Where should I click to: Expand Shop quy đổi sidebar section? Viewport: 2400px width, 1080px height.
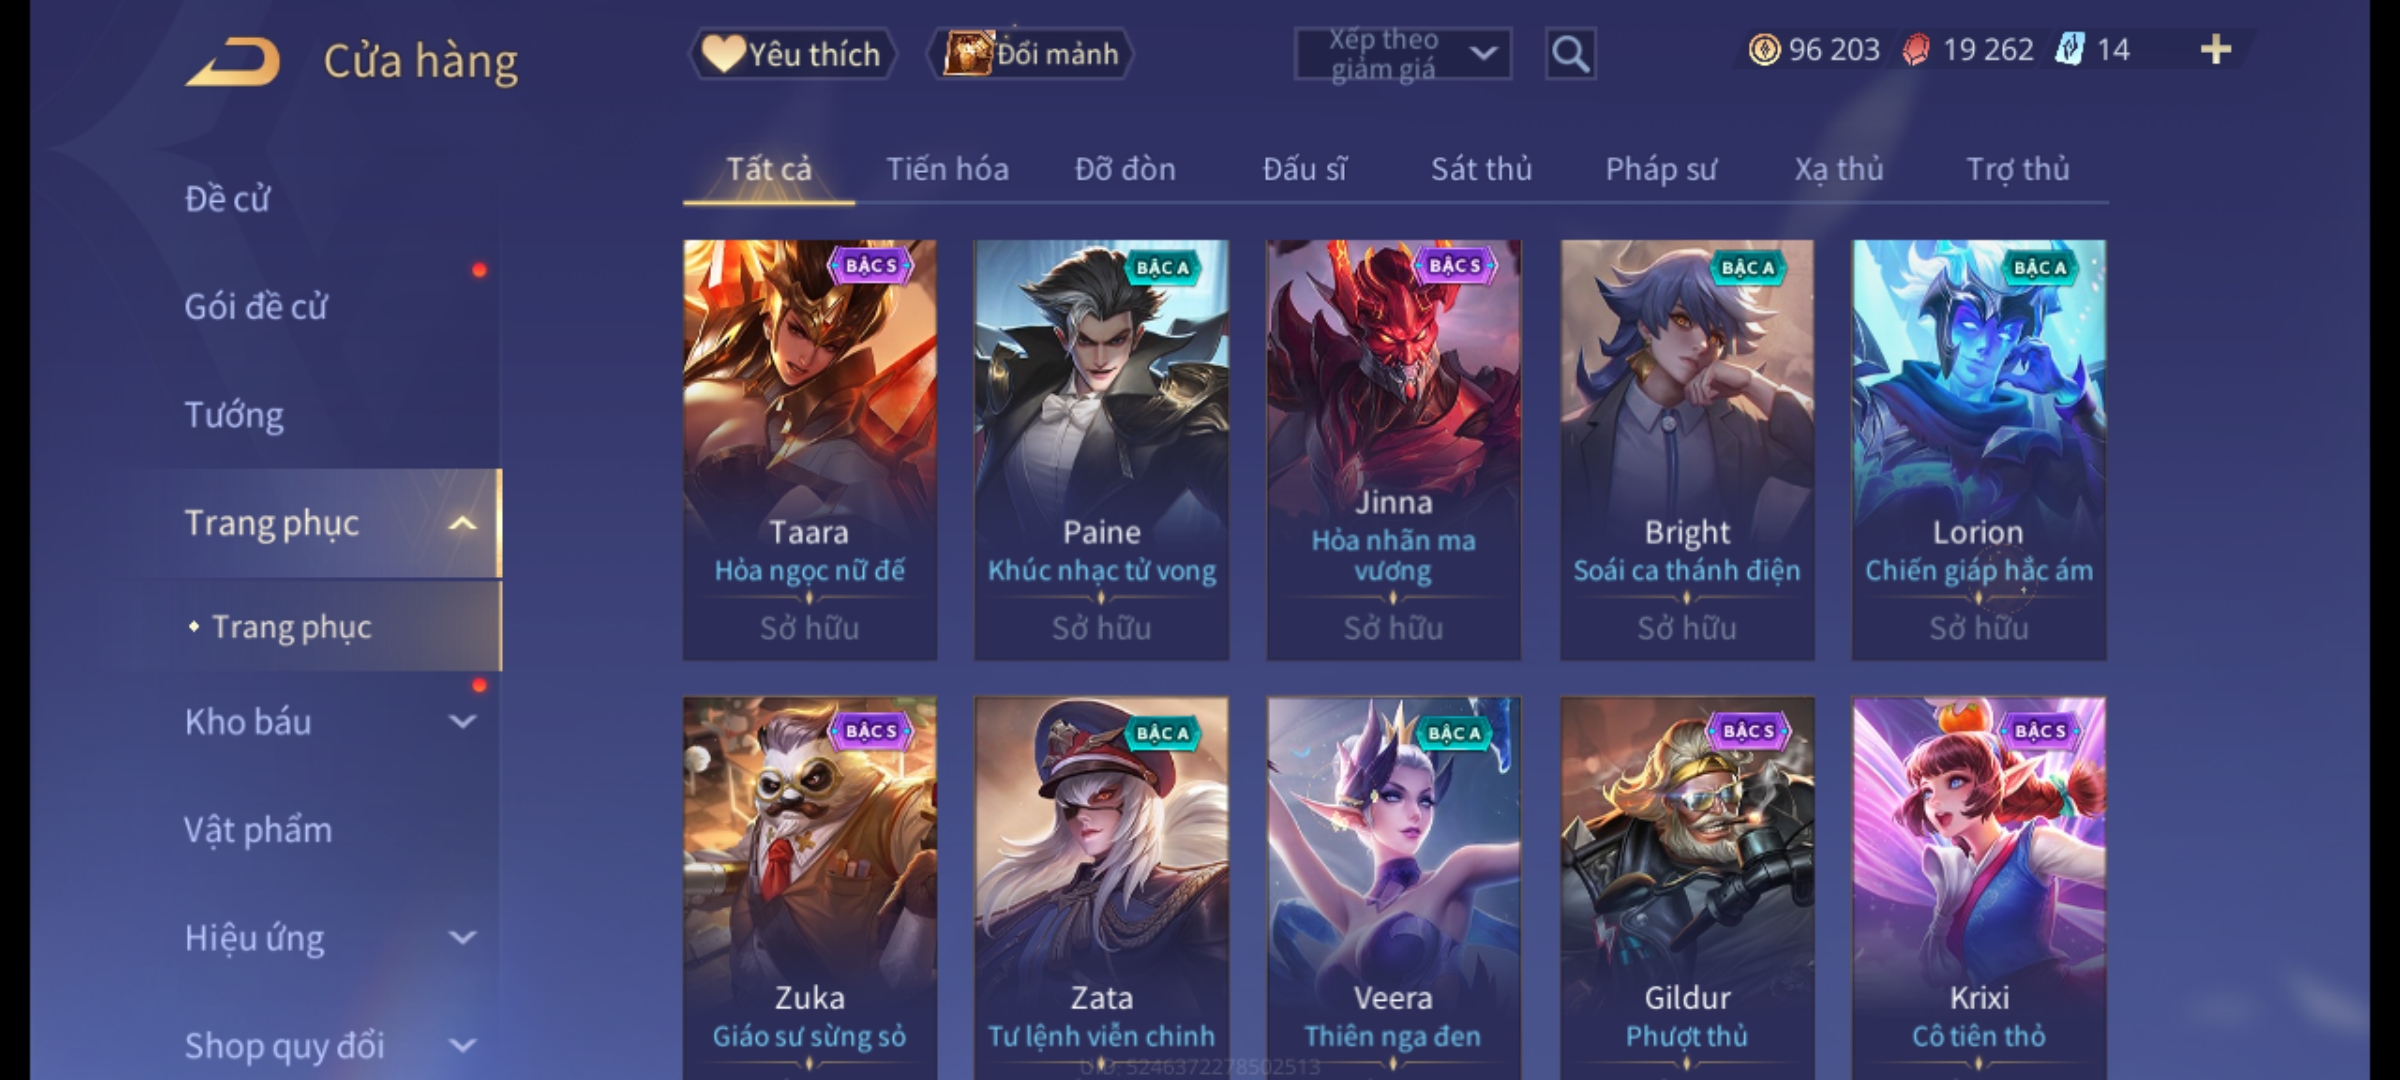pyautogui.click(x=462, y=1045)
